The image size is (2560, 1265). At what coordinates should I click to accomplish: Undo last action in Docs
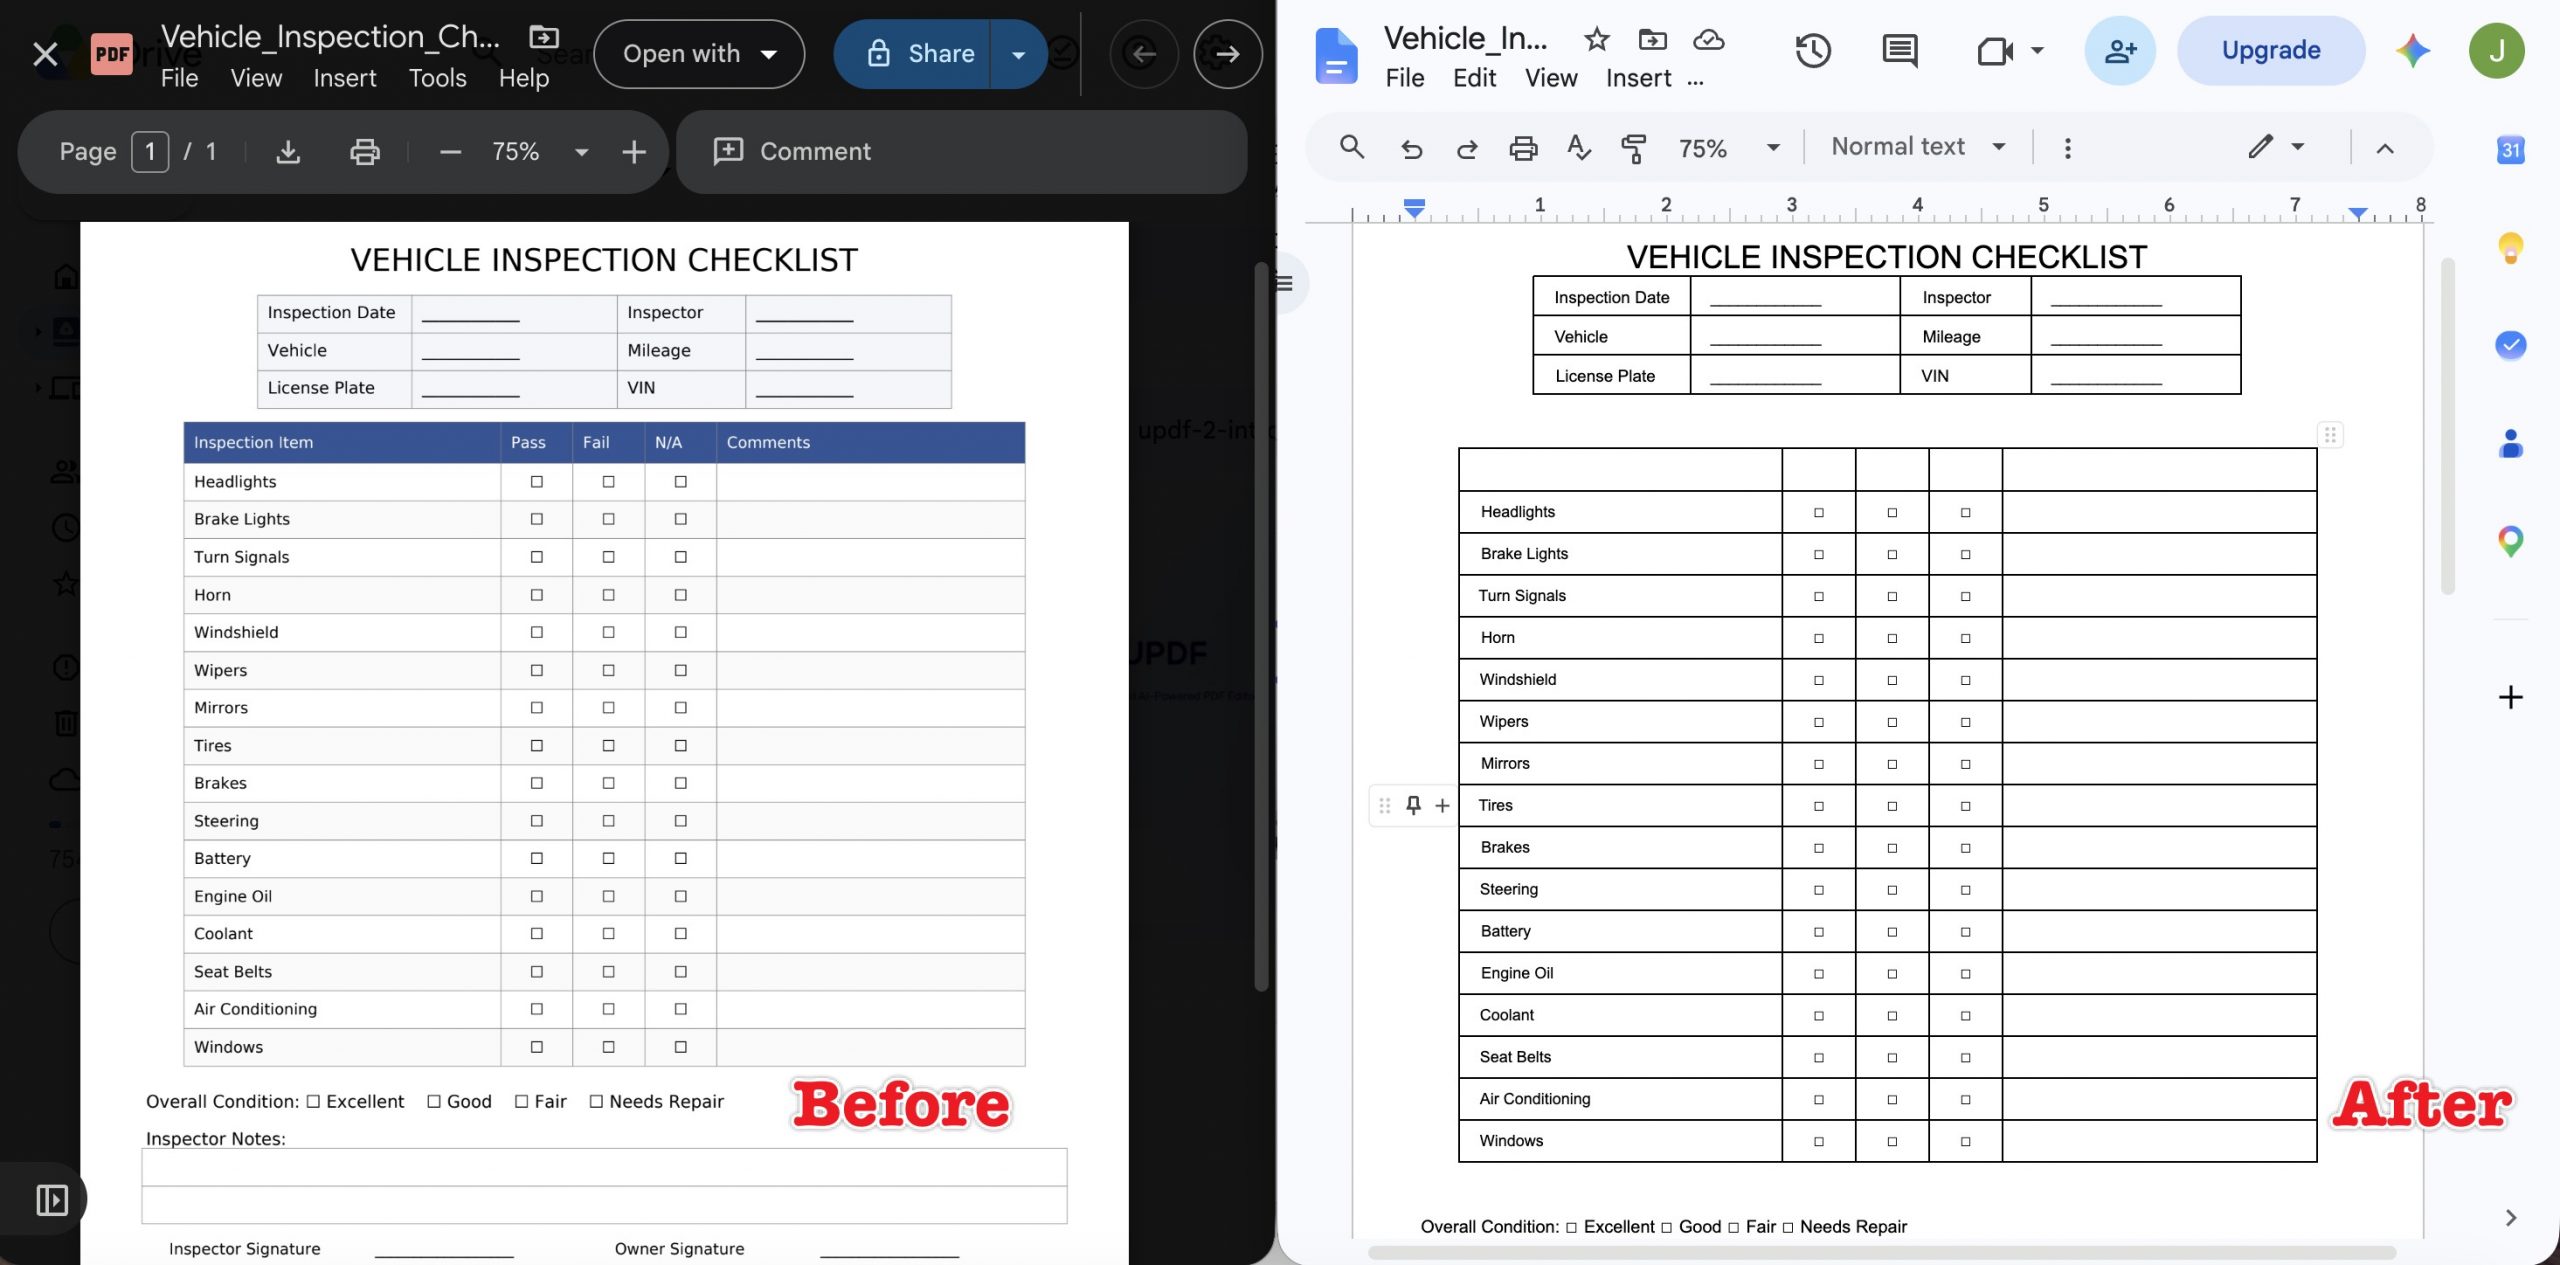(1411, 149)
